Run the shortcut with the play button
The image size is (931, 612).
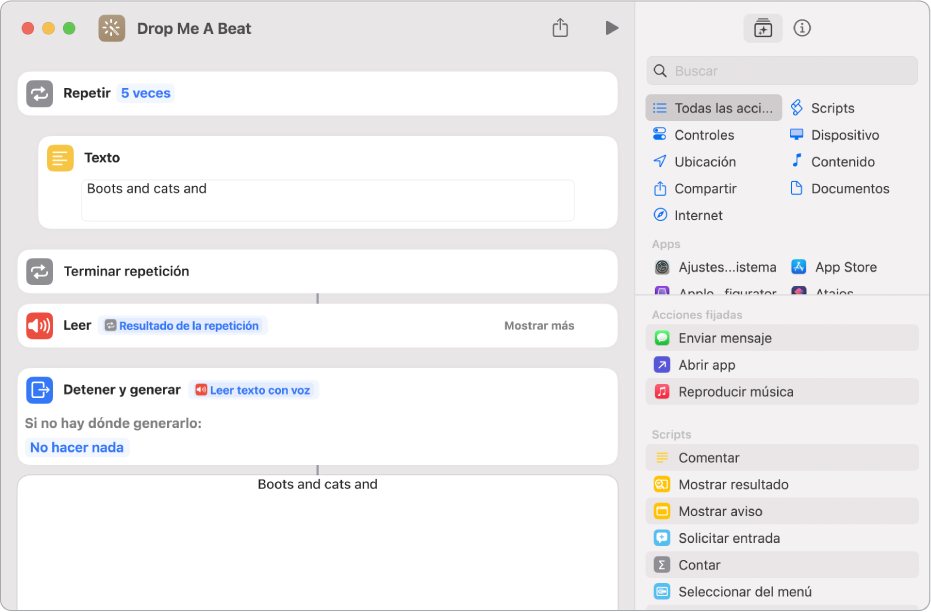click(612, 28)
